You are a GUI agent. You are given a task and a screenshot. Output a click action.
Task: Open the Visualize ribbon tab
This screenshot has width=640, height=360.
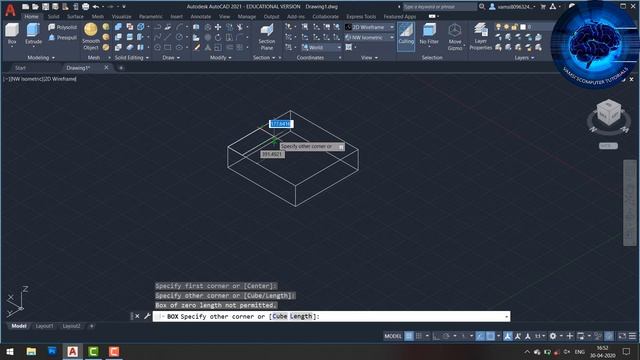[x=122, y=17]
